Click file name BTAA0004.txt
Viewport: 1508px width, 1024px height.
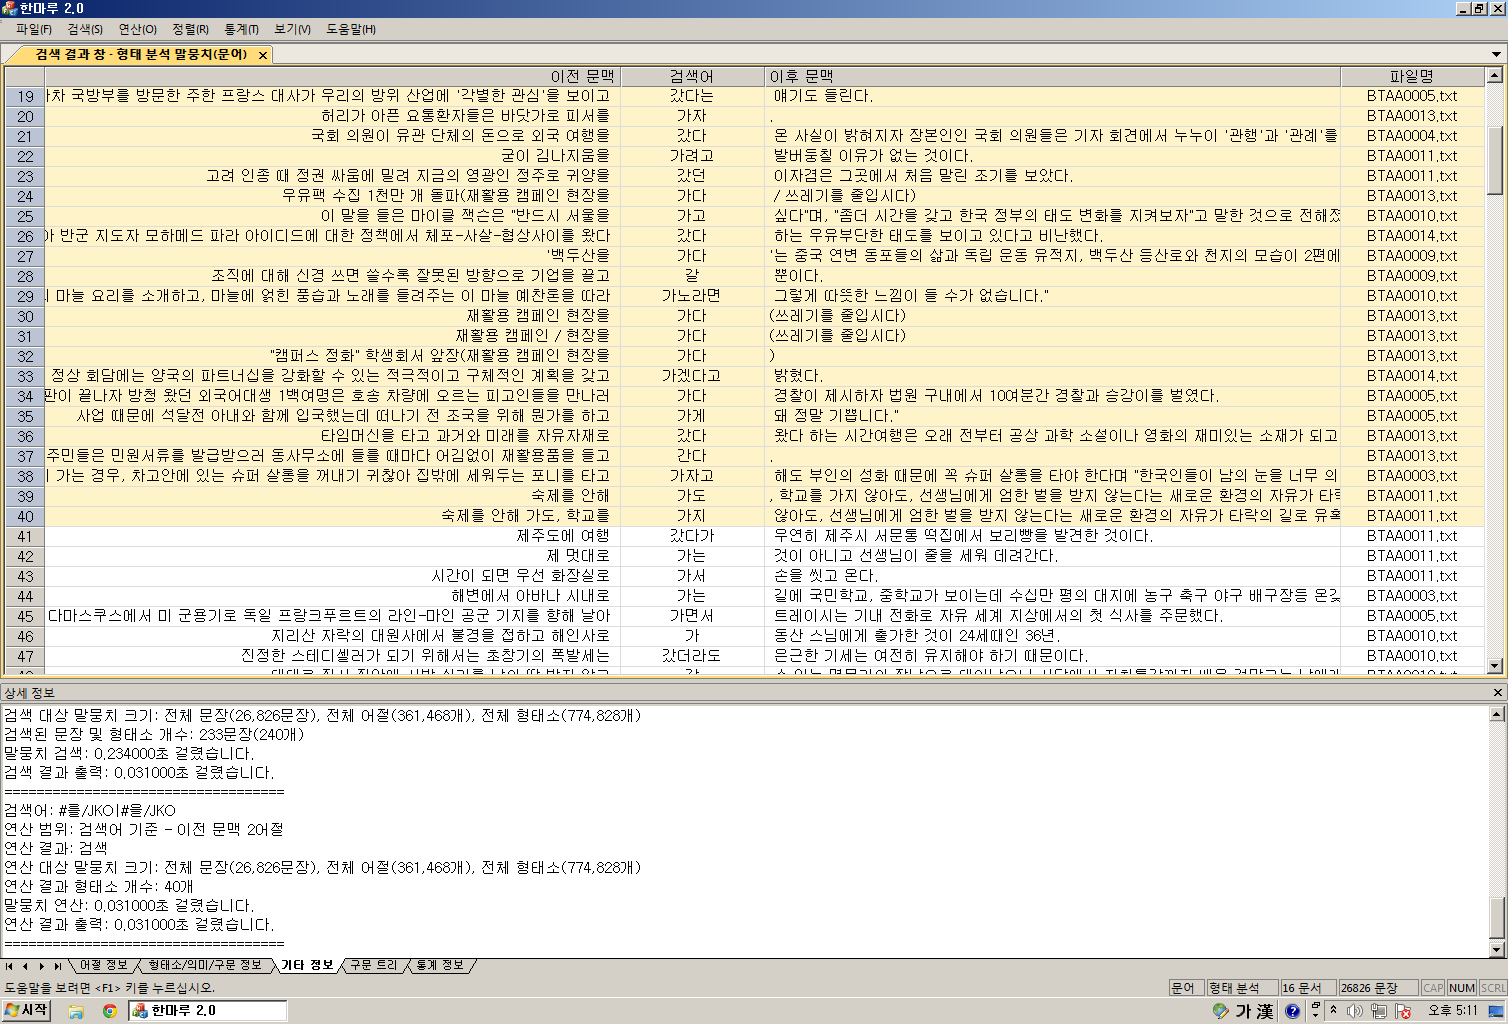[1412, 136]
